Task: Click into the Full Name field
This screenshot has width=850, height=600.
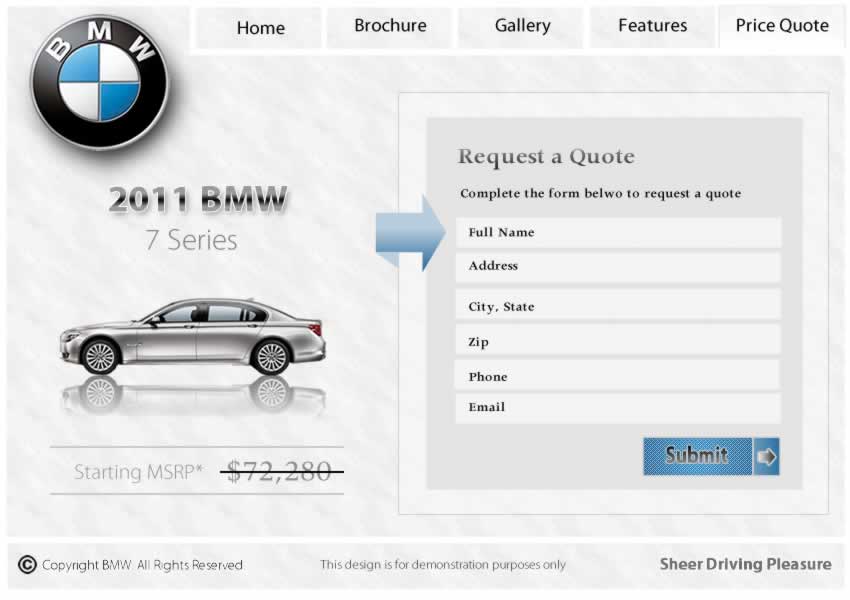Action: (618, 233)
